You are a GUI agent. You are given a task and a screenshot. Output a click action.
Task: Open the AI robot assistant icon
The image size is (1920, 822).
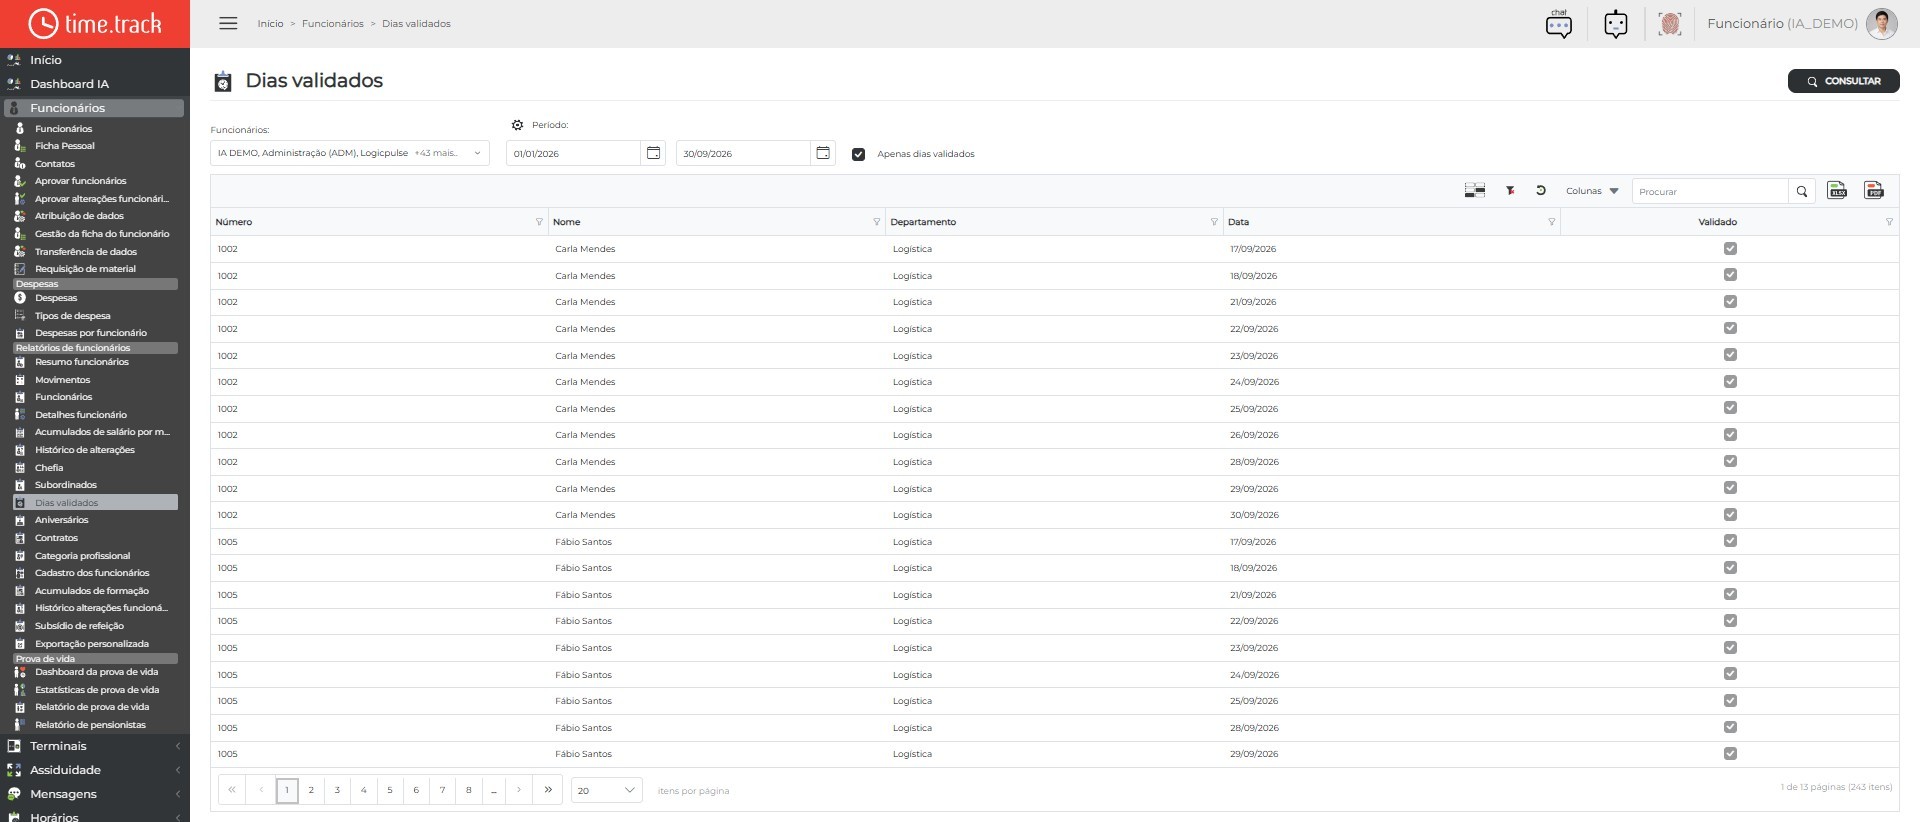pyautogui.click(x=1615, y=24)
